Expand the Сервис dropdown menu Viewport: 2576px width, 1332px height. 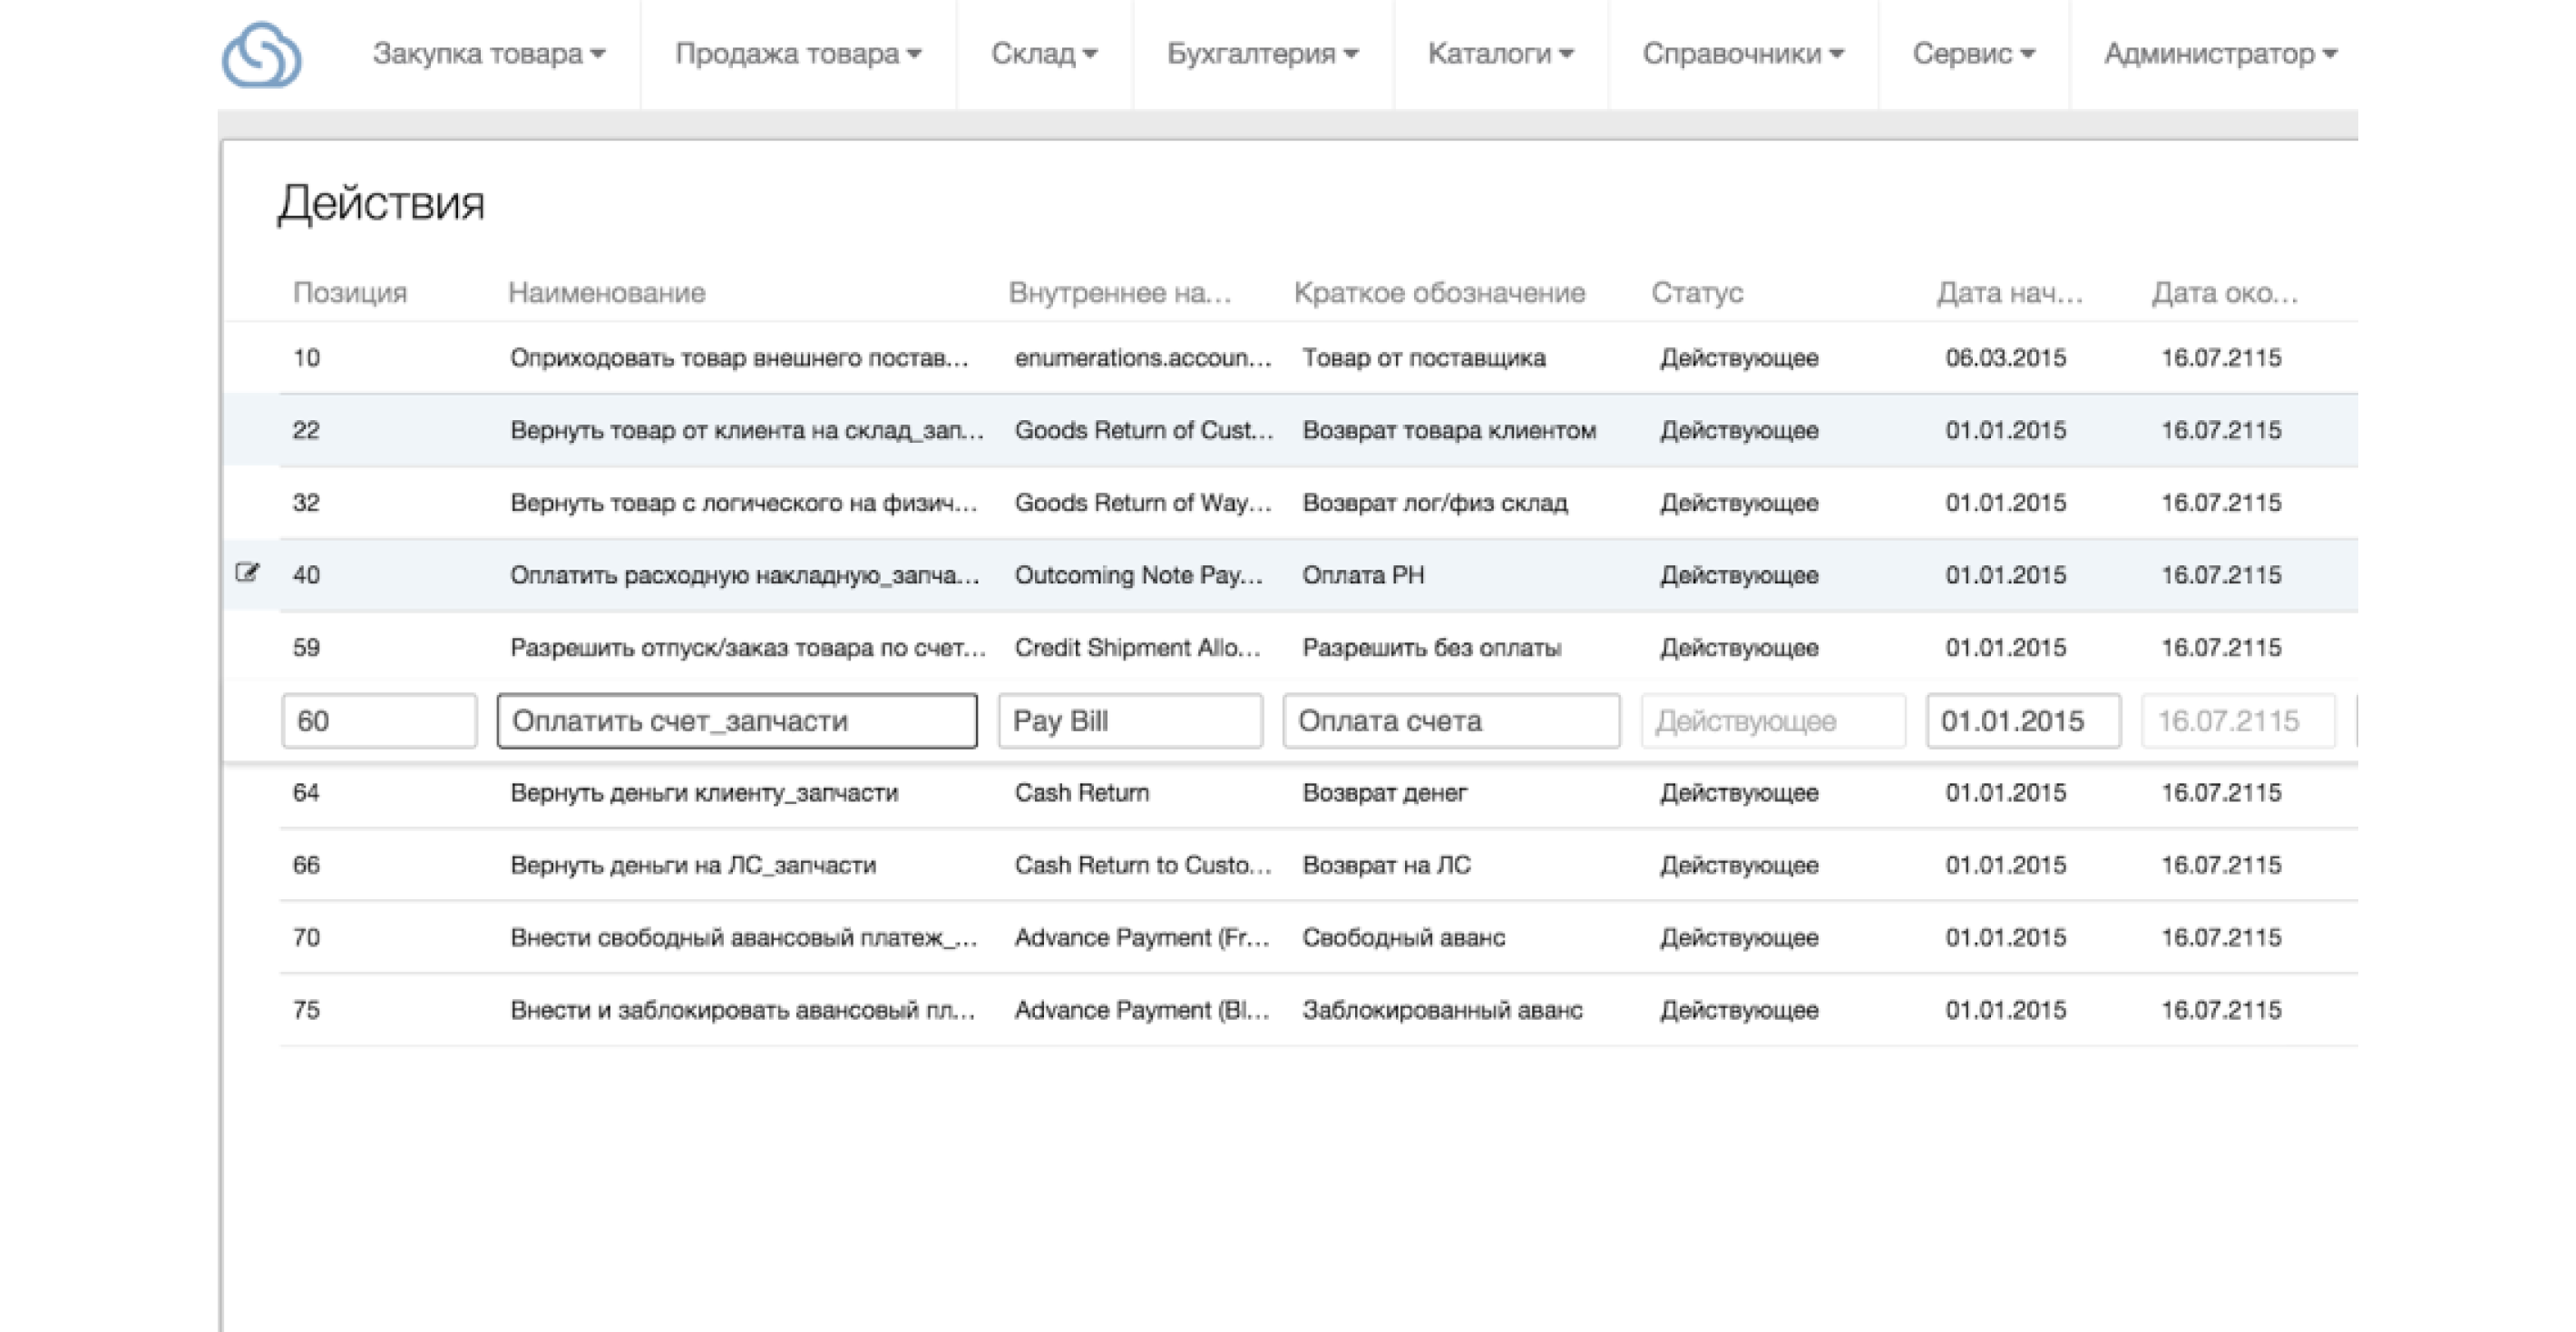(x=2028, y=54)
